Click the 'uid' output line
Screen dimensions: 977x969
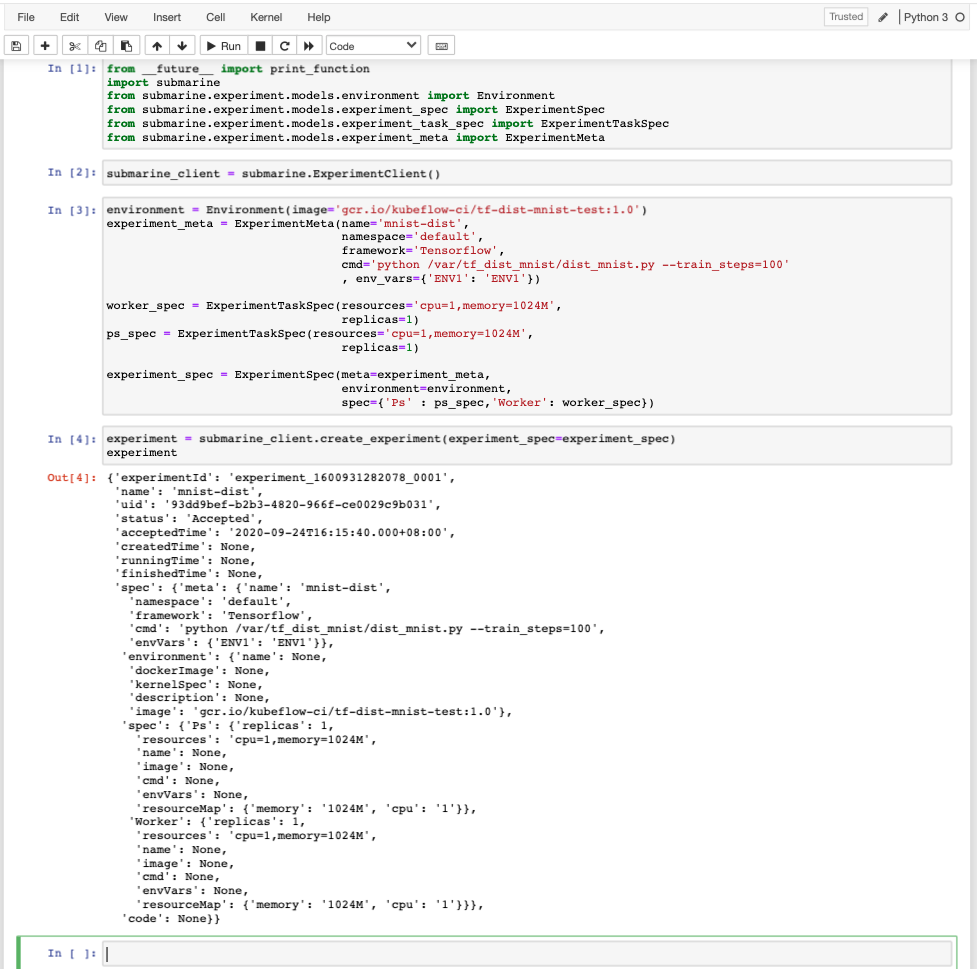277,505
